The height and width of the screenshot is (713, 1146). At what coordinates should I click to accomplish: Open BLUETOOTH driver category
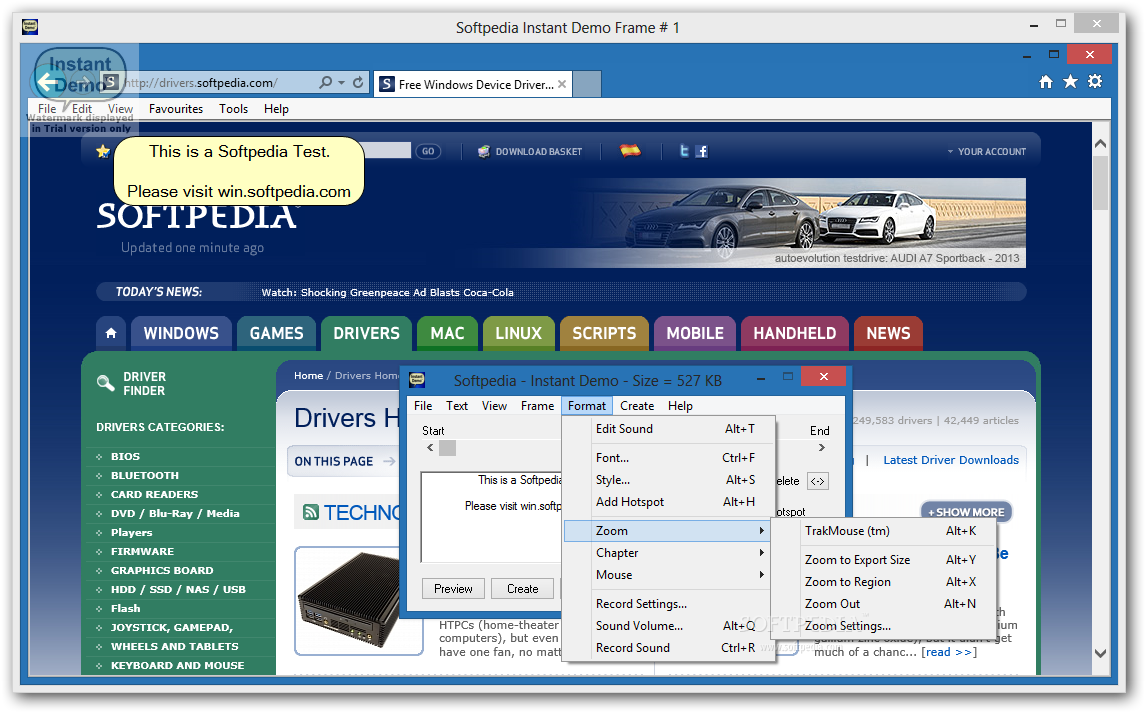(145, 476)
